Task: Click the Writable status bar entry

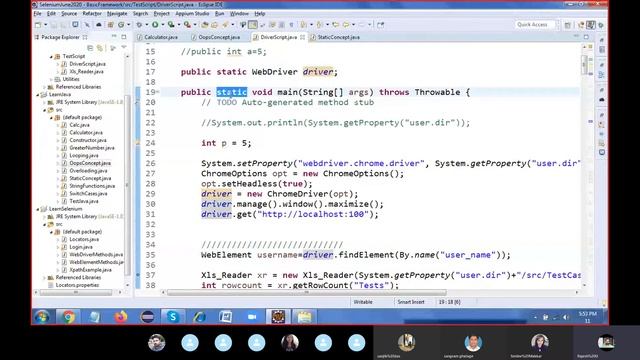Action: pyautogui.click(x=363, y=302)
